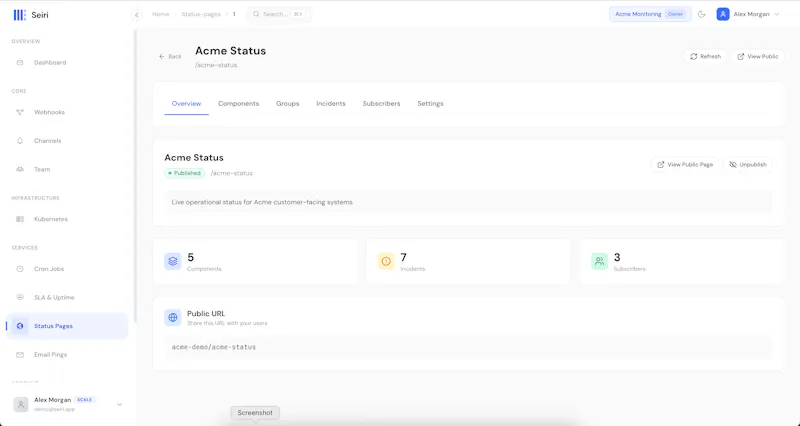Open Email Pings in the sidebar
Image resolution: width=800 pixels, height=426 pixels.
[66, 355]
